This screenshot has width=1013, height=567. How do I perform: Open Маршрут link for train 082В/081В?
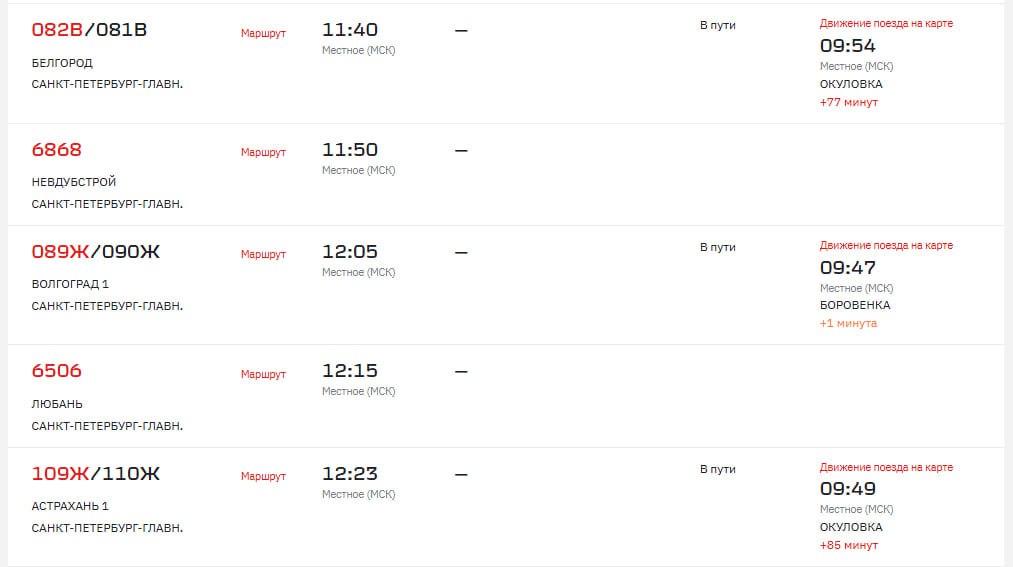263,33
